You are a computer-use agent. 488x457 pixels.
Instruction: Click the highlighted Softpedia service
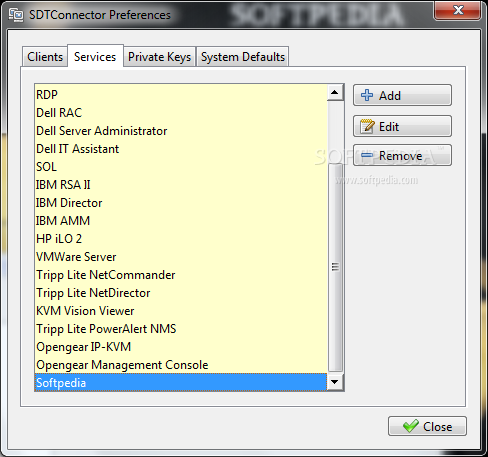[181, 382]
